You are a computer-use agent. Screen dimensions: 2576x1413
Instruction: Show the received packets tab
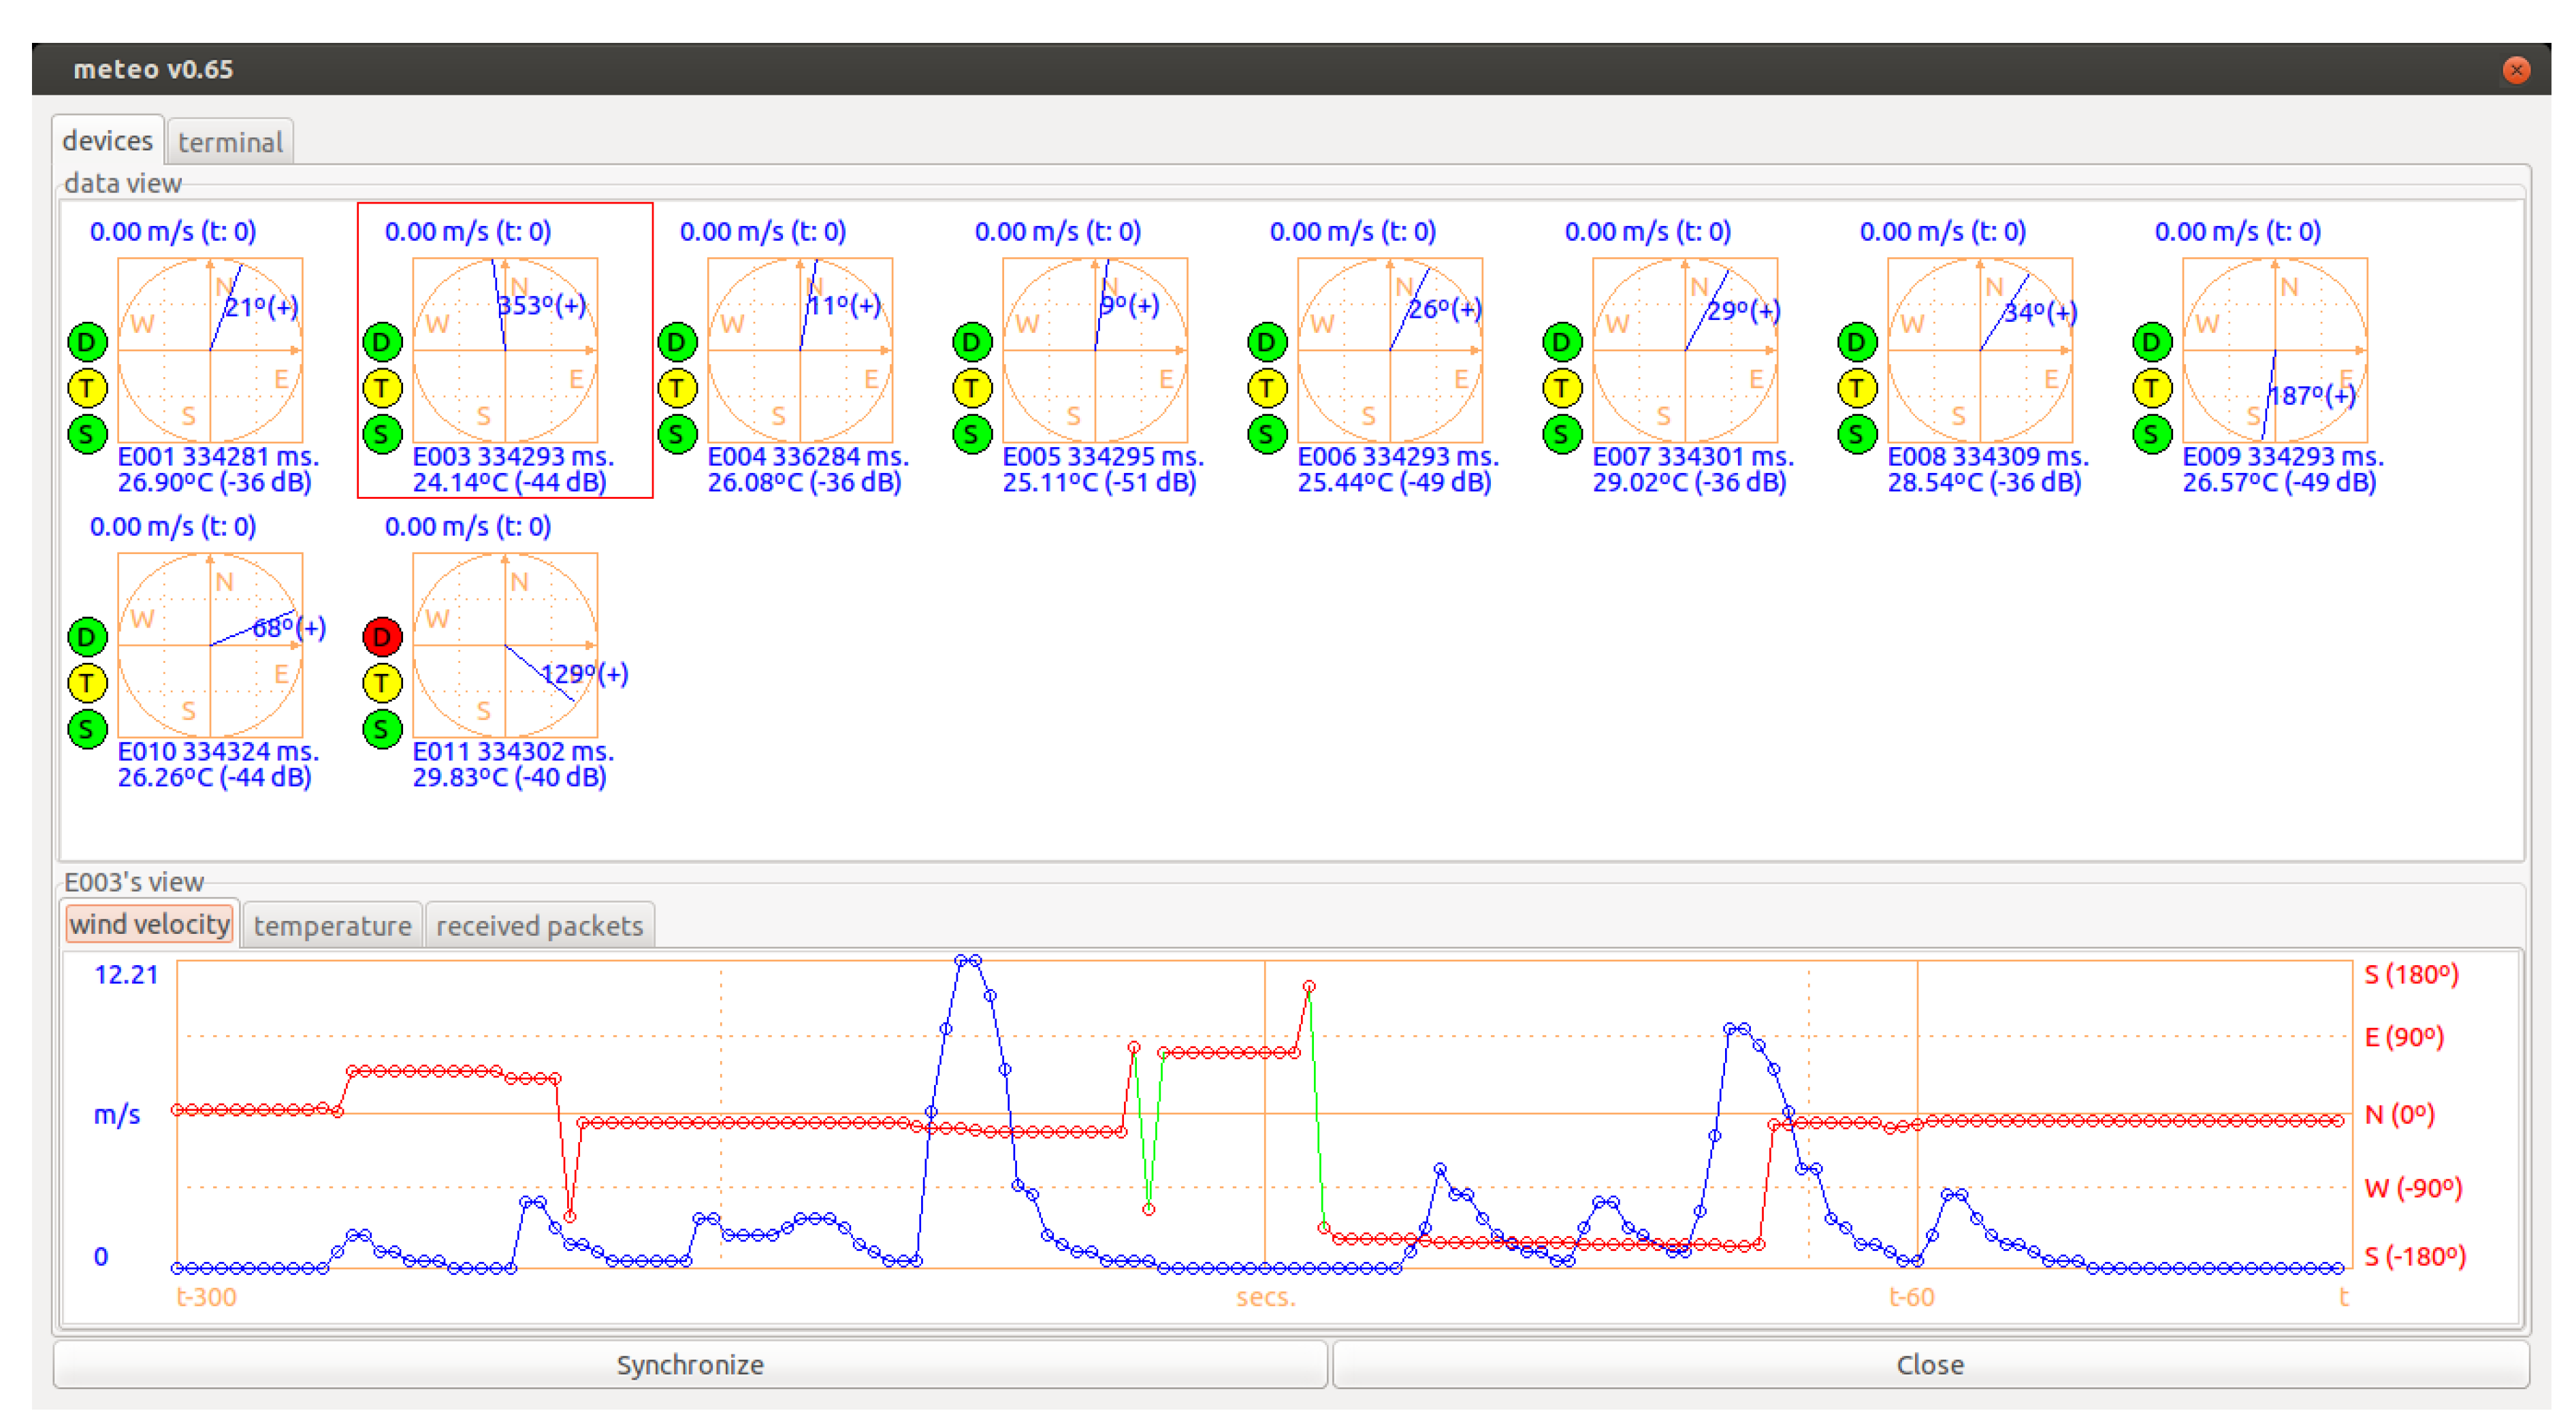point(539,925)
